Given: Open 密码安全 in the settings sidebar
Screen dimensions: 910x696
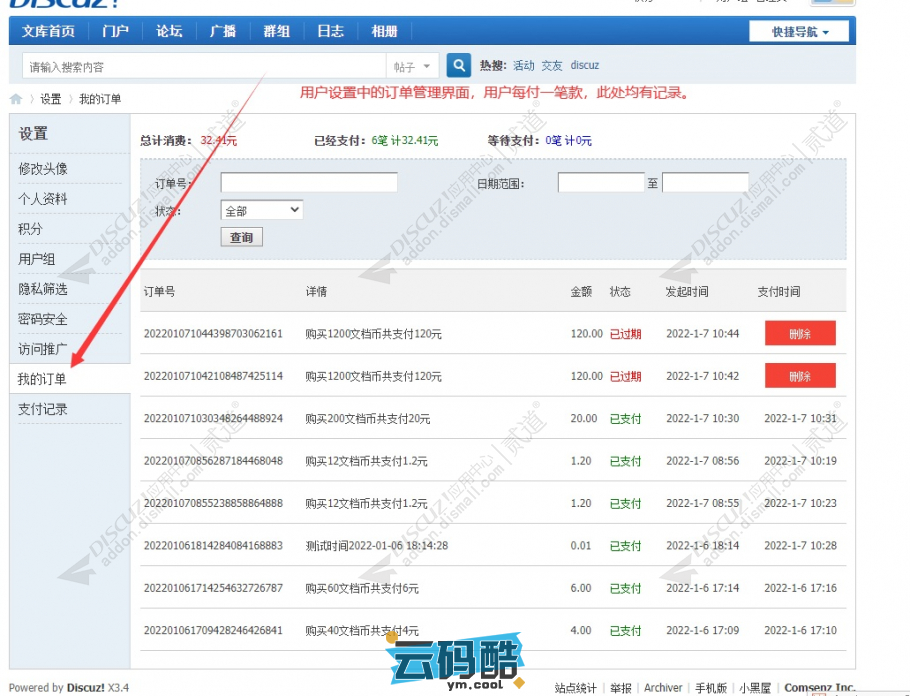Looking at the screenshot, I should click(x=43, y=319).
